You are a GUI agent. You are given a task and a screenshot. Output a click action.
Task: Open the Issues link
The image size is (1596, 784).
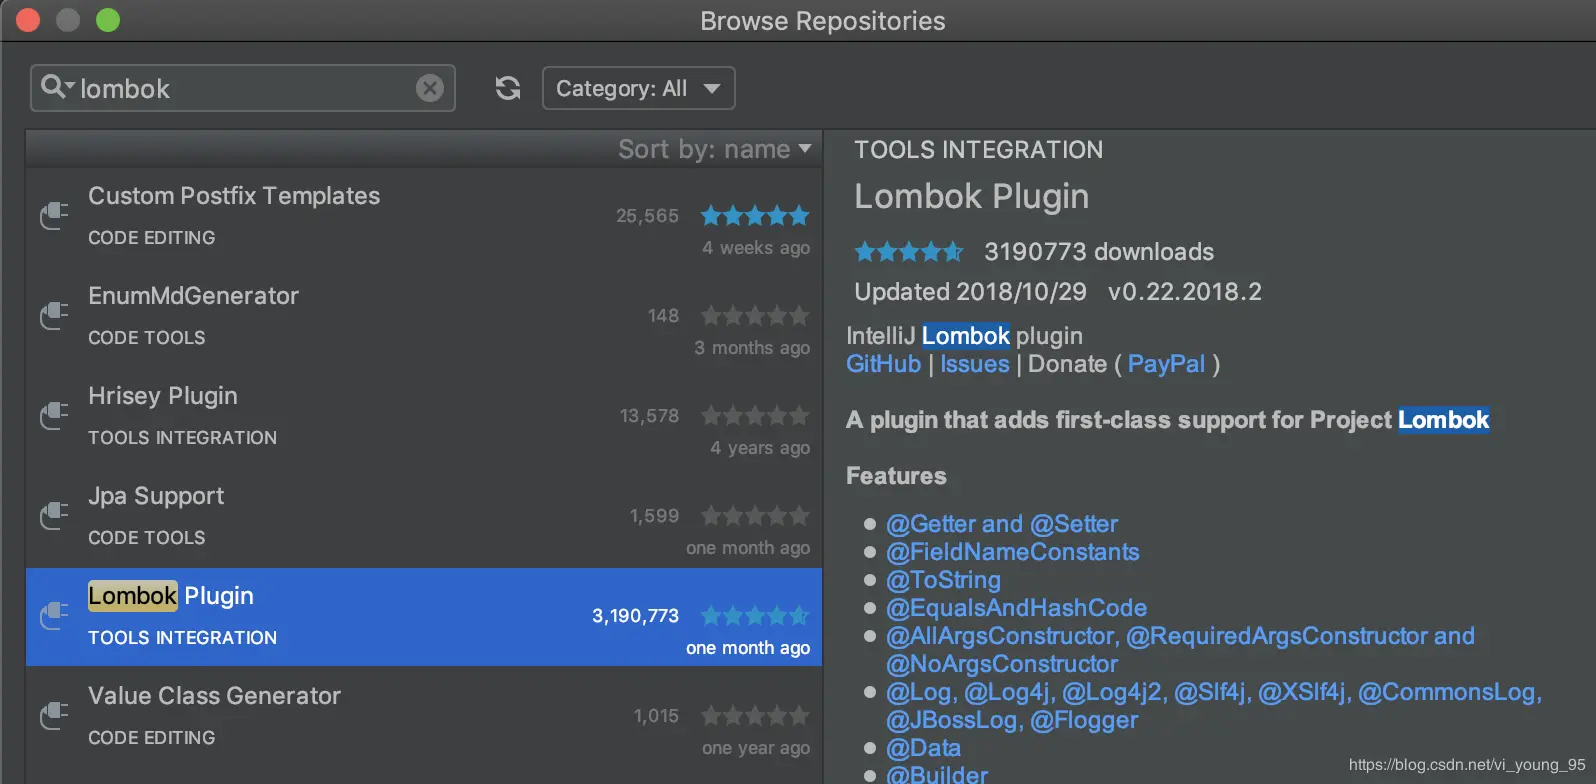(x=974, y=364)
